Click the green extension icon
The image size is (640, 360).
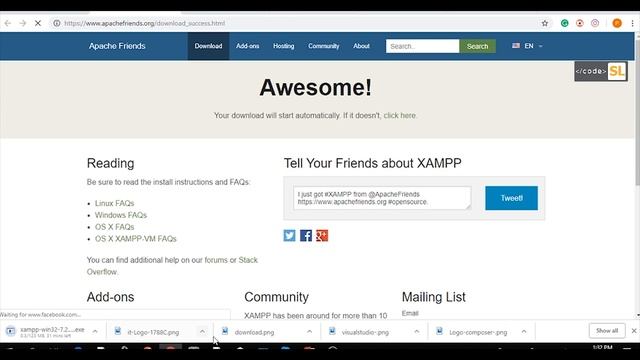(x=564, y=23)
